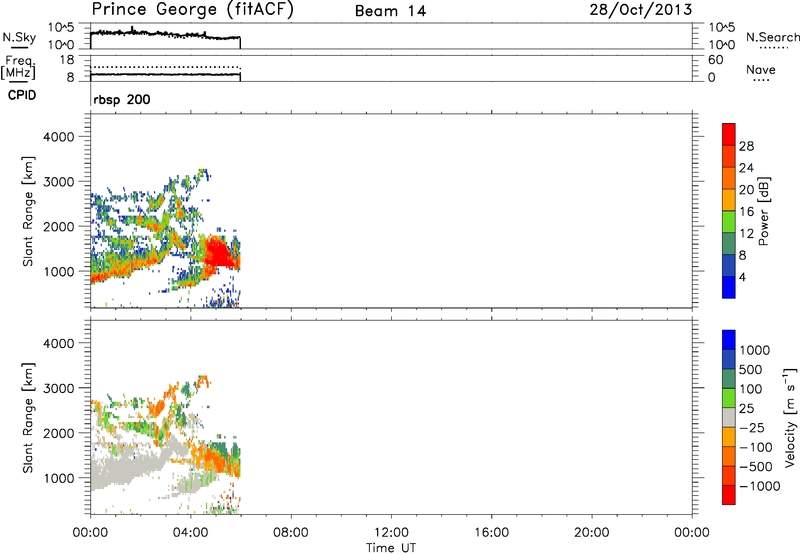The width and height of the screenshot is (800, 554).
Task: Click the 'Slant Range [km]' label of the velocity panel
Action: point(28,418)
